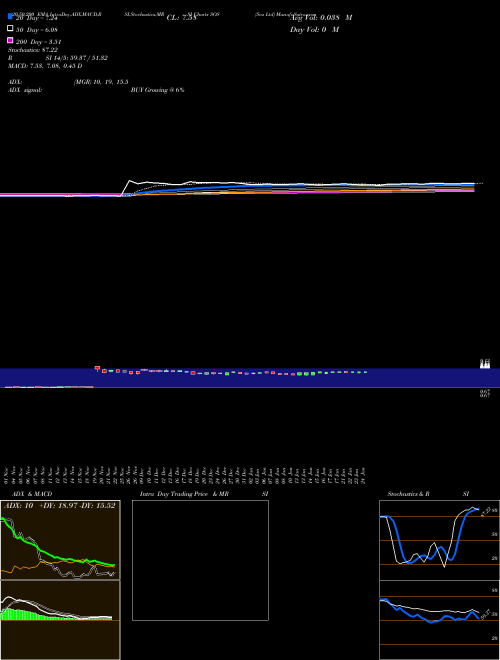Select the '50 Day - 6.08' legend label

click(37, 30)
